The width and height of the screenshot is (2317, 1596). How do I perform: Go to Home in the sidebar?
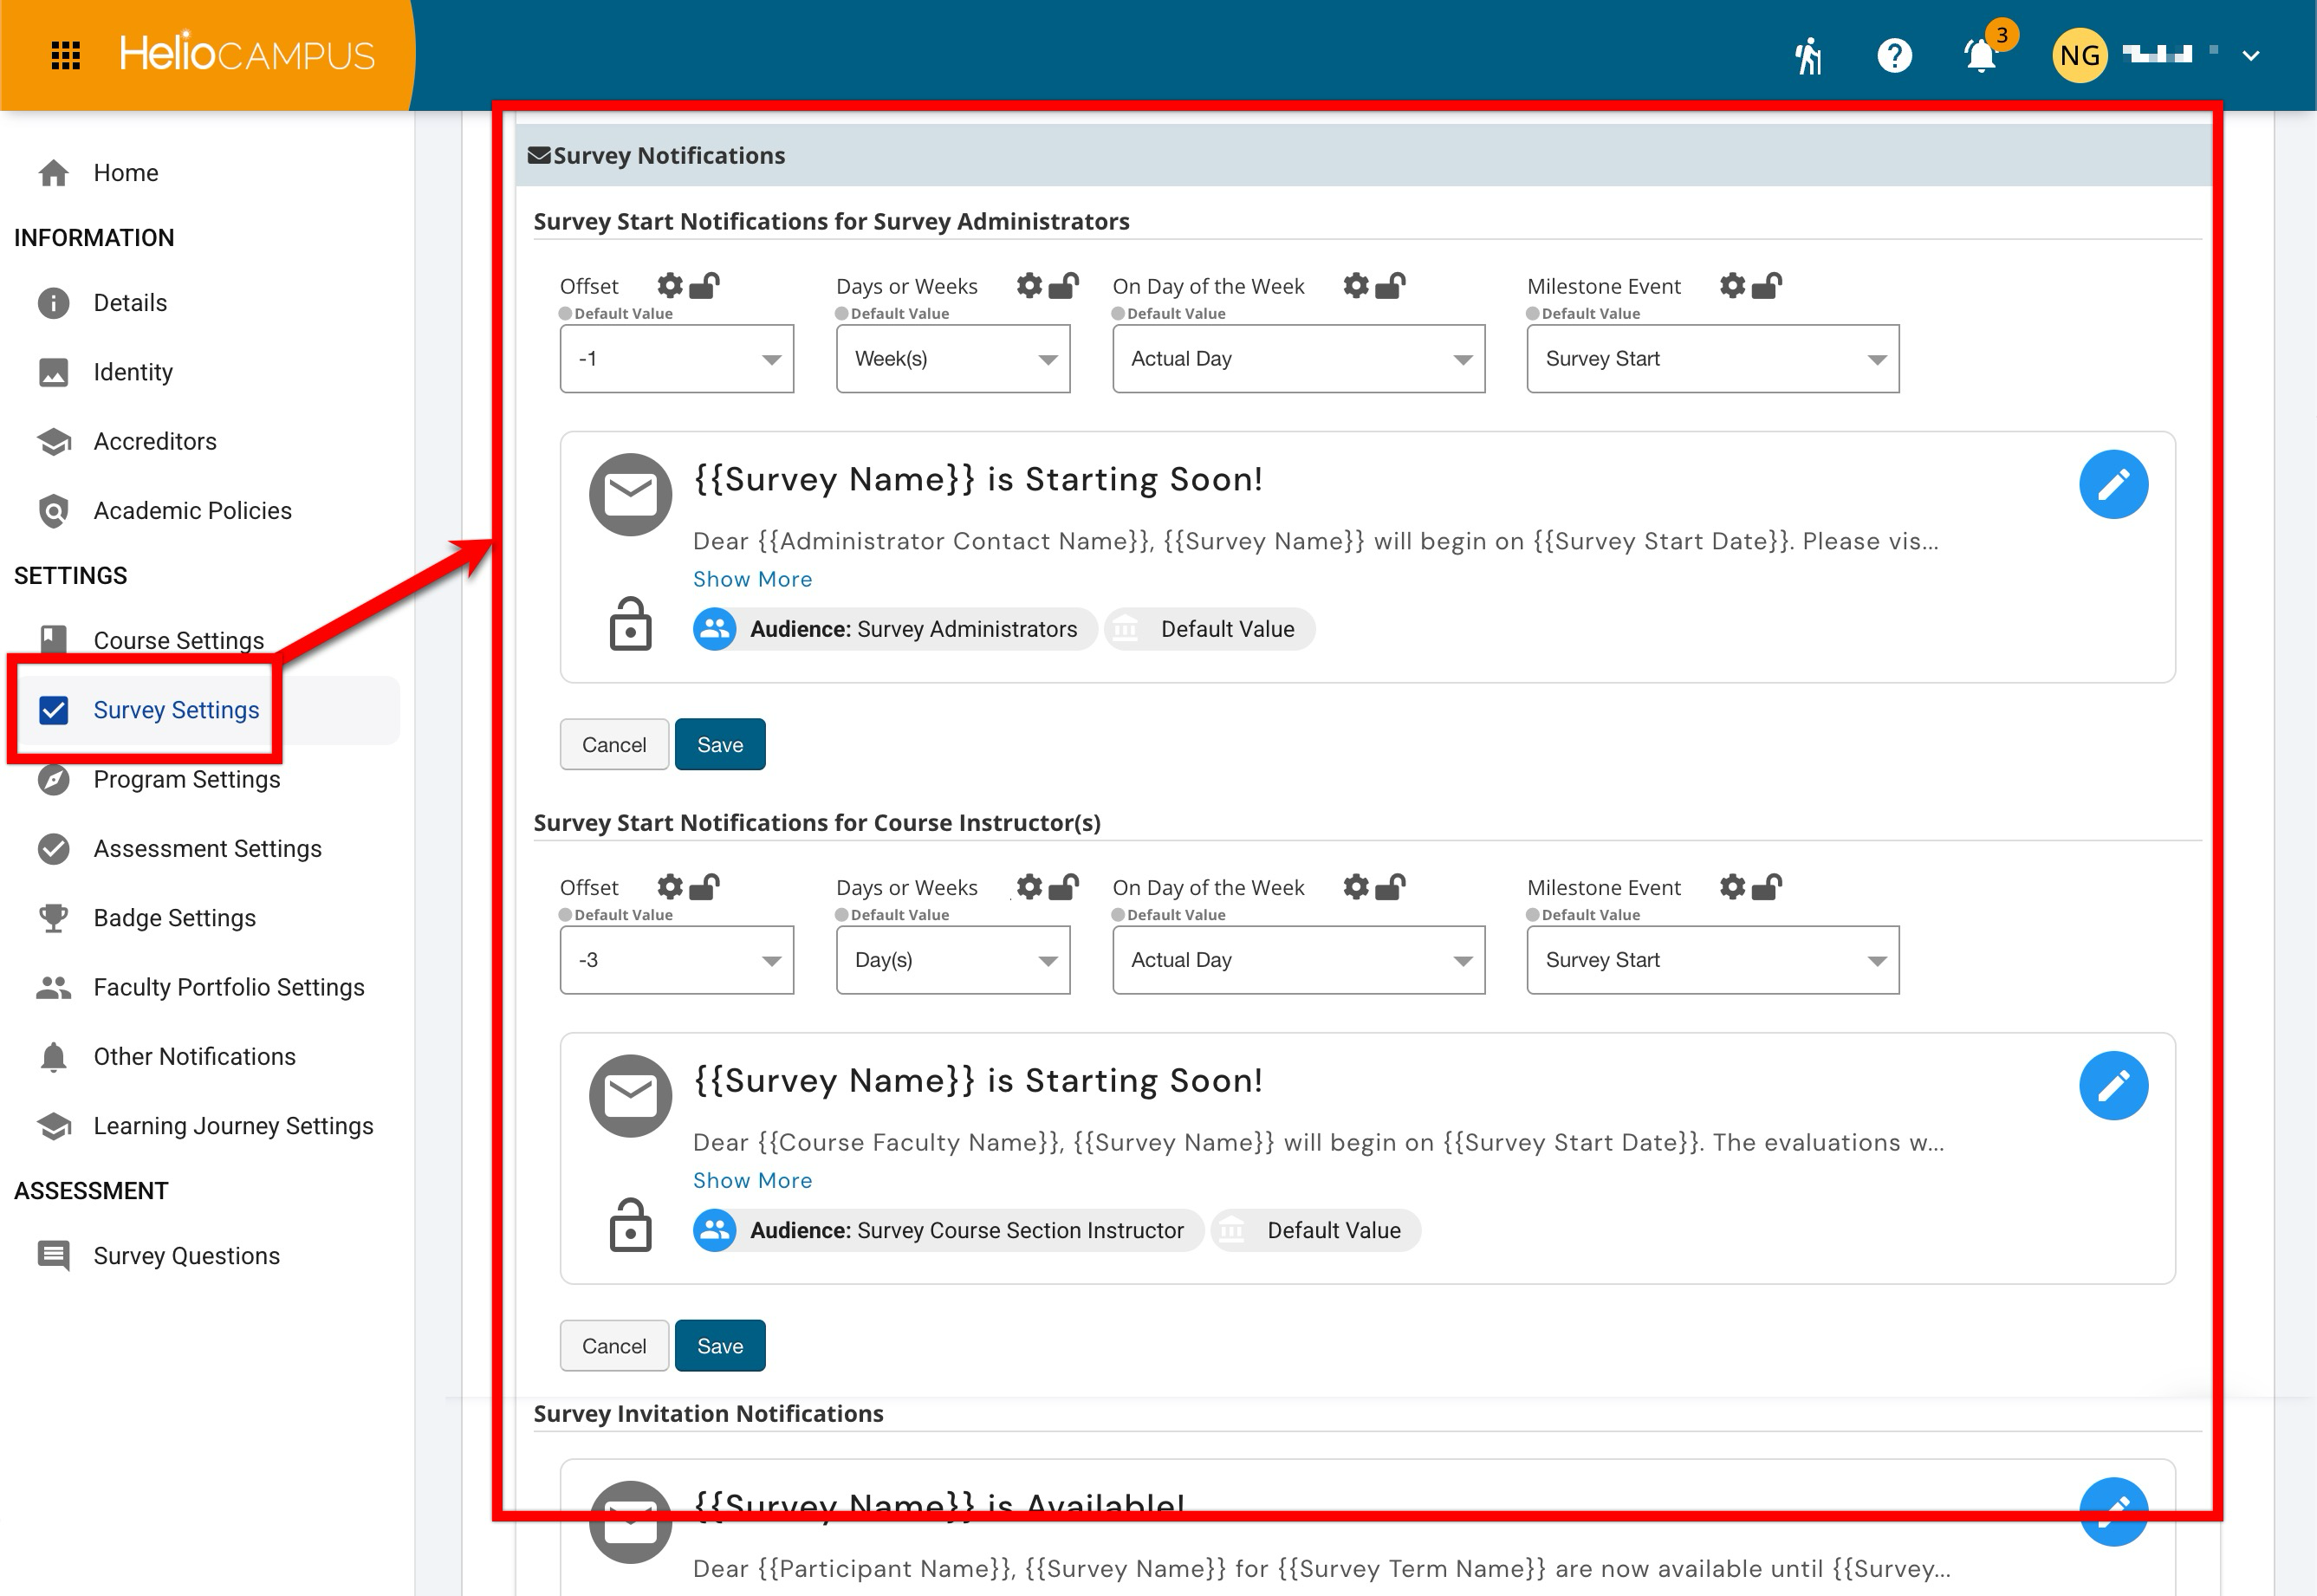126,173
